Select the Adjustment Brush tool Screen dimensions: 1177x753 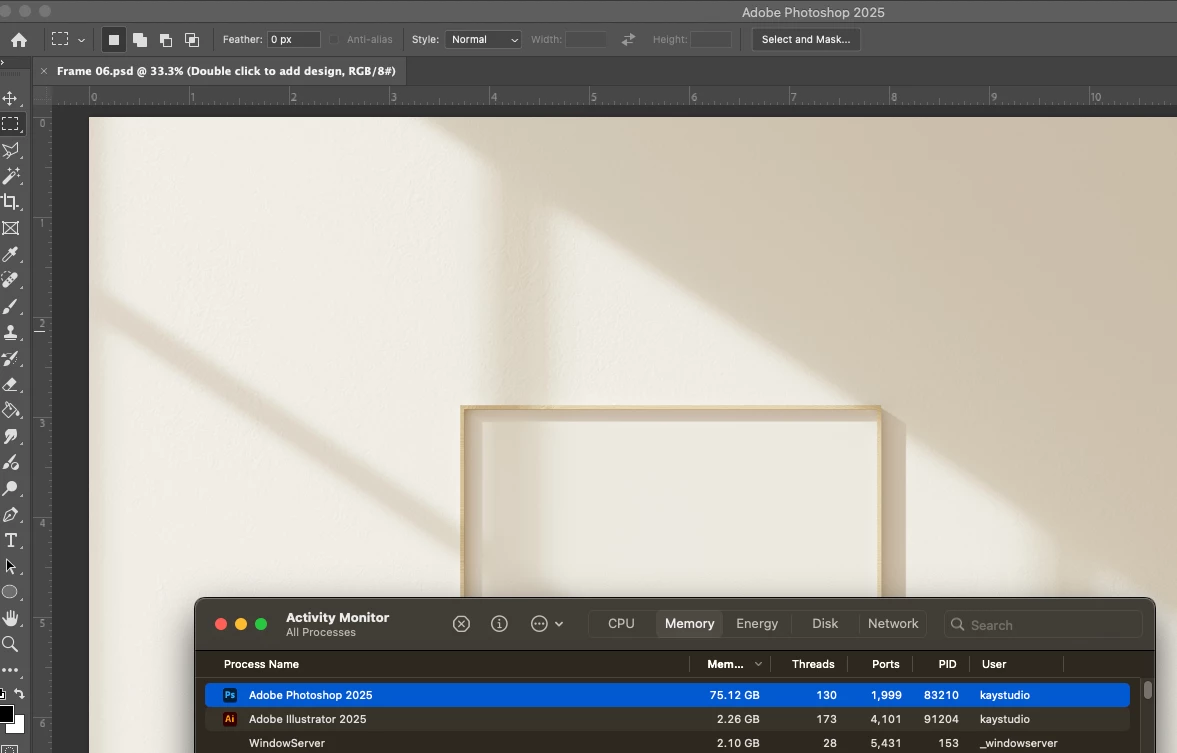click(x=11, y=462)
